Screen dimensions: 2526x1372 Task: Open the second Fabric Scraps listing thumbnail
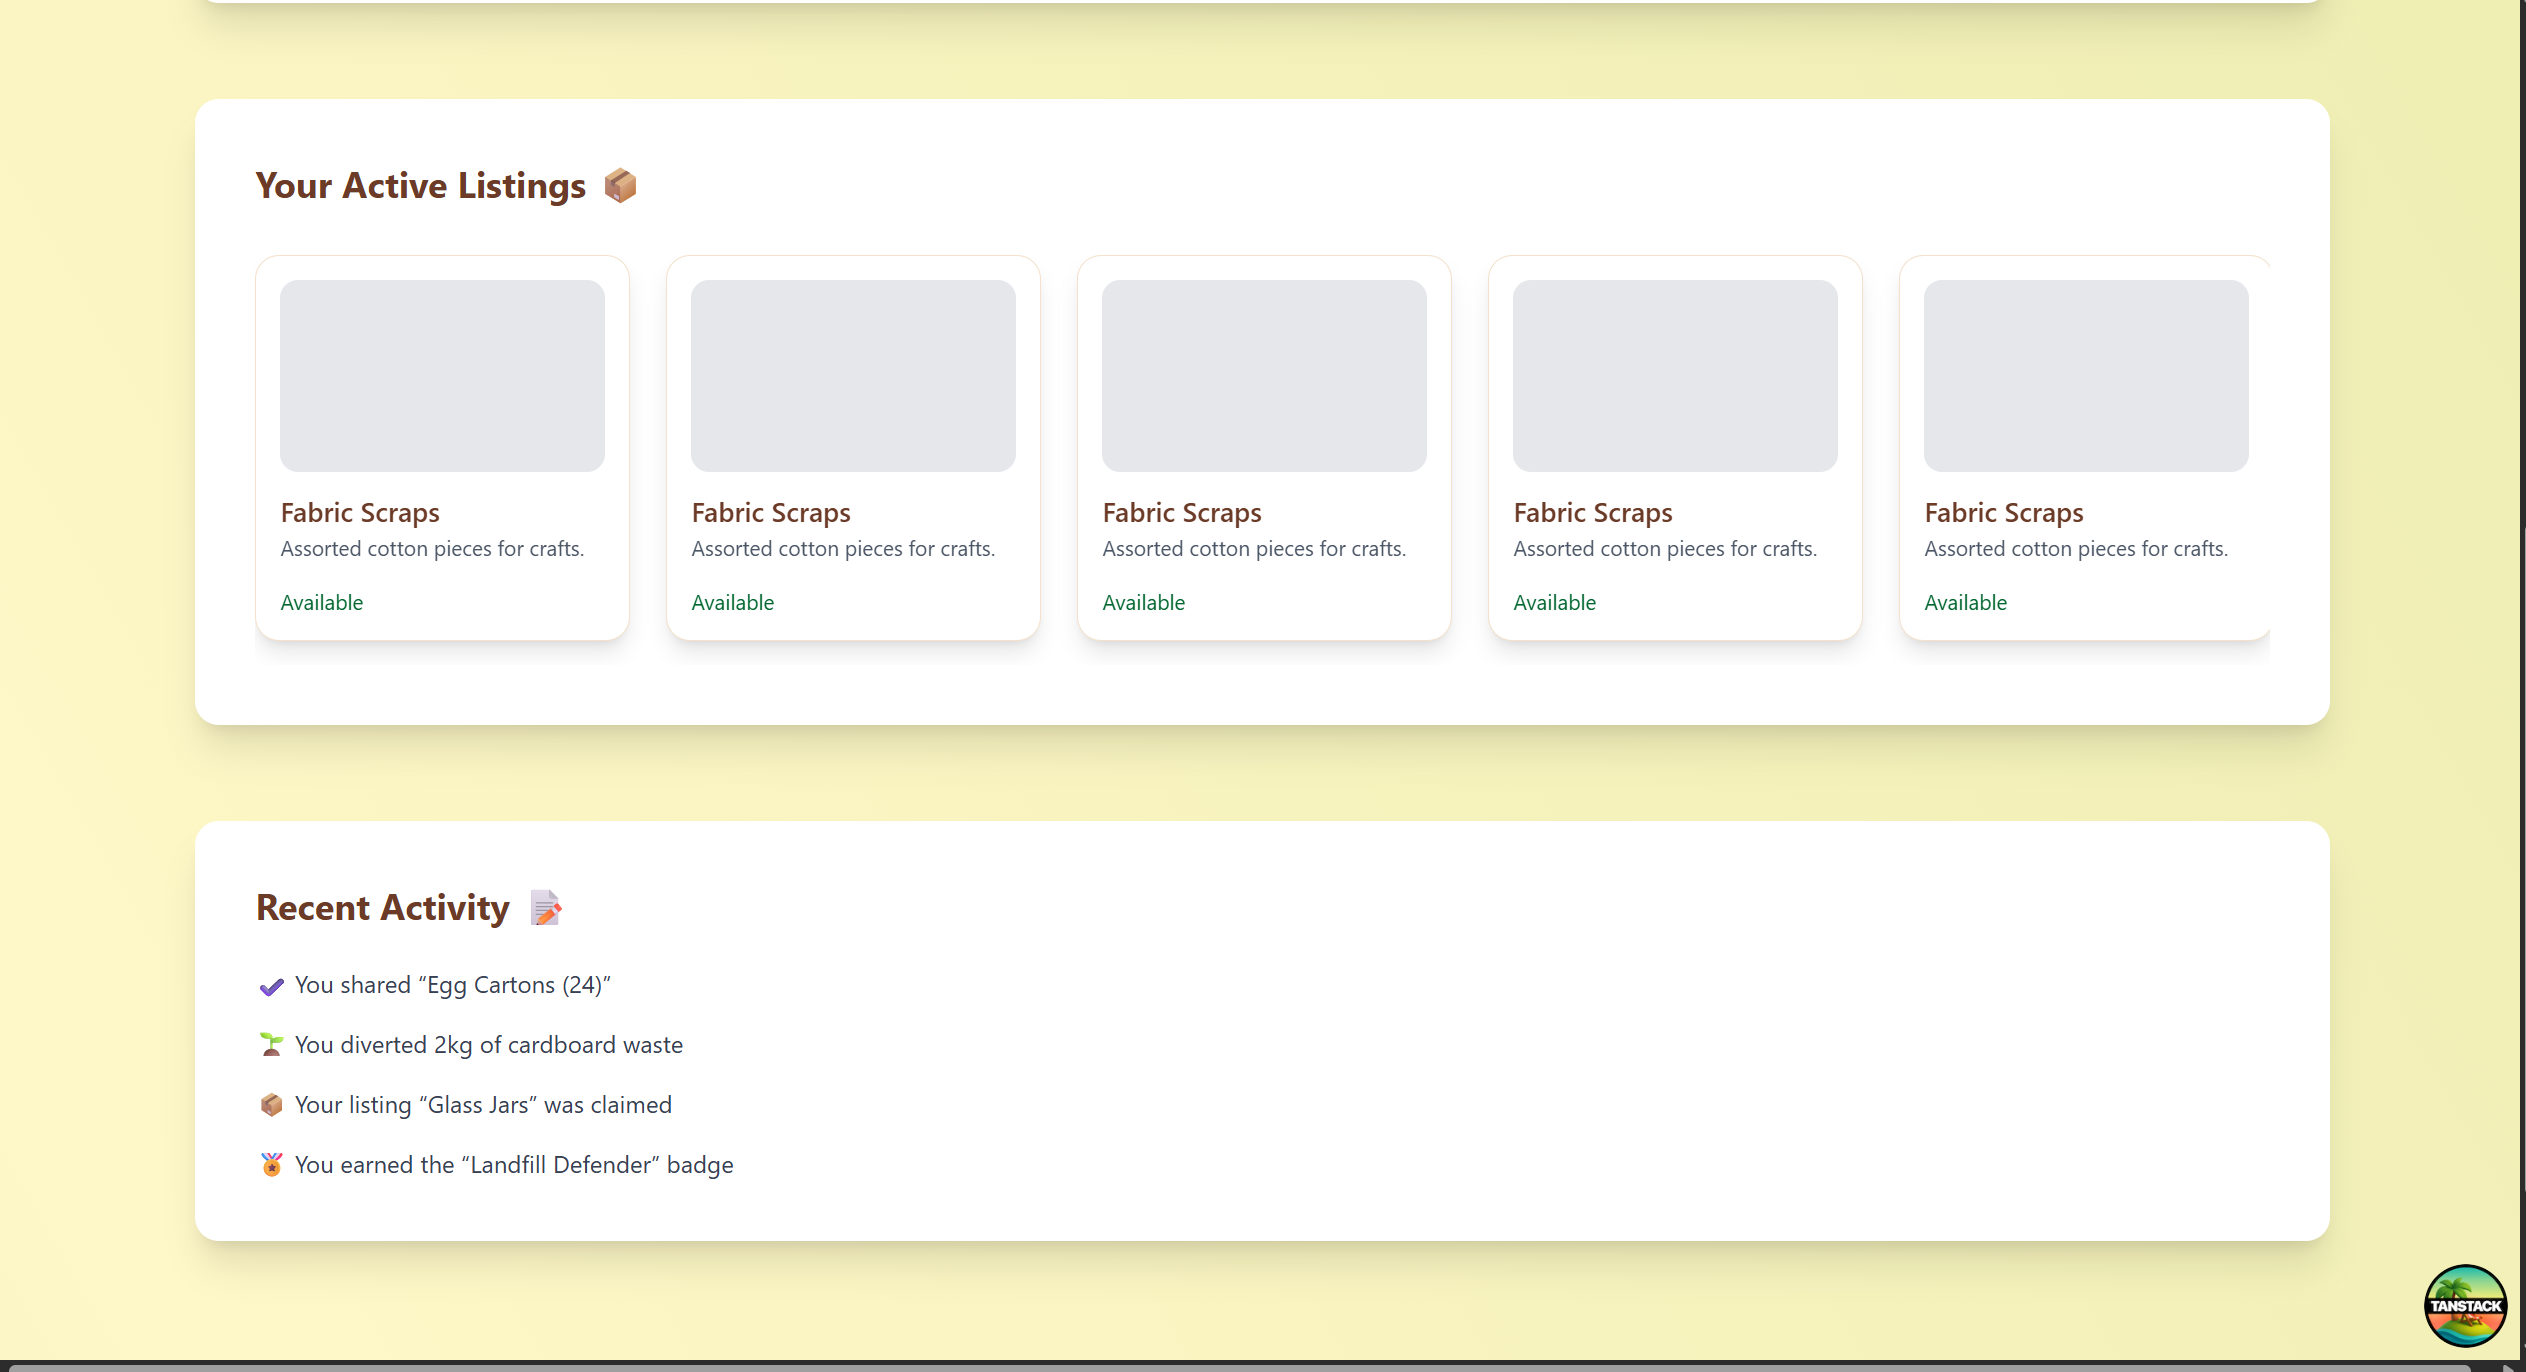[x=853, y=376]
